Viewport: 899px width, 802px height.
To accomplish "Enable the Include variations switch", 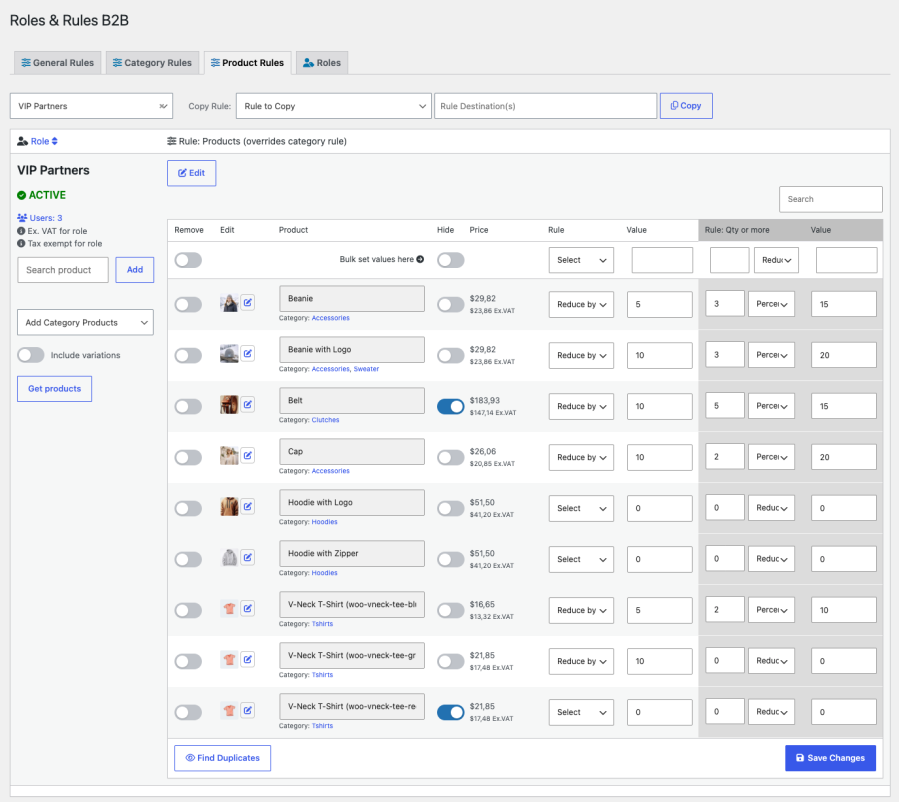I will (30, 355).
